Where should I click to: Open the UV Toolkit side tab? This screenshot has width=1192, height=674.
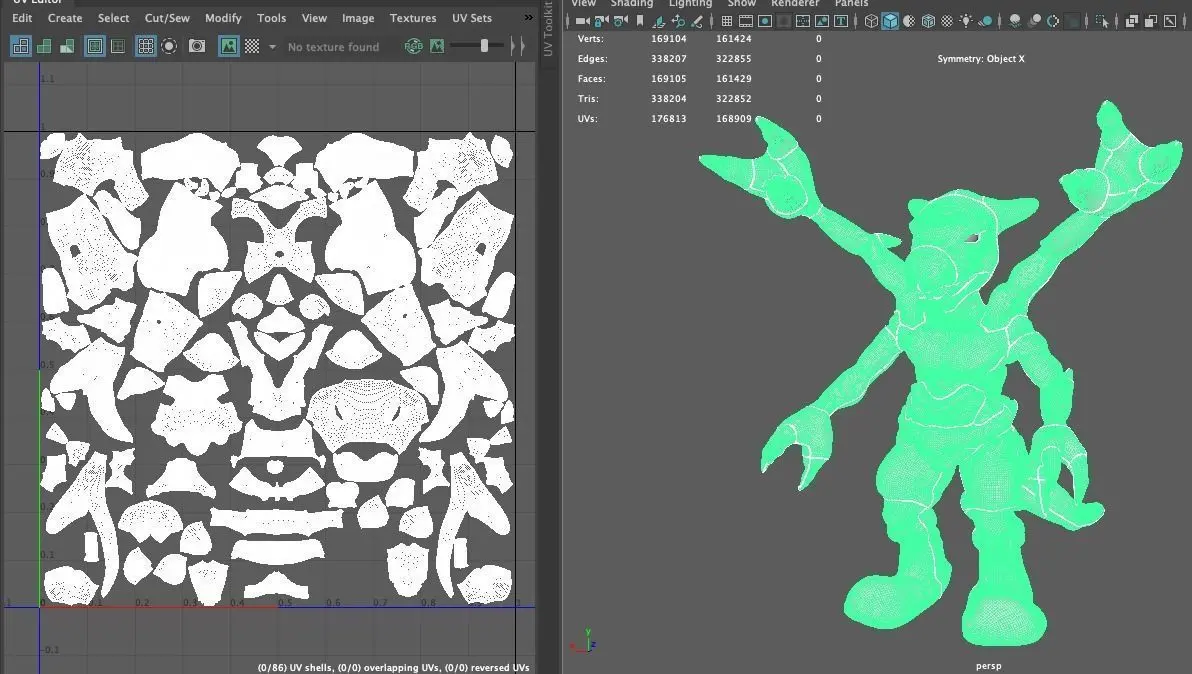pos(548,29)
